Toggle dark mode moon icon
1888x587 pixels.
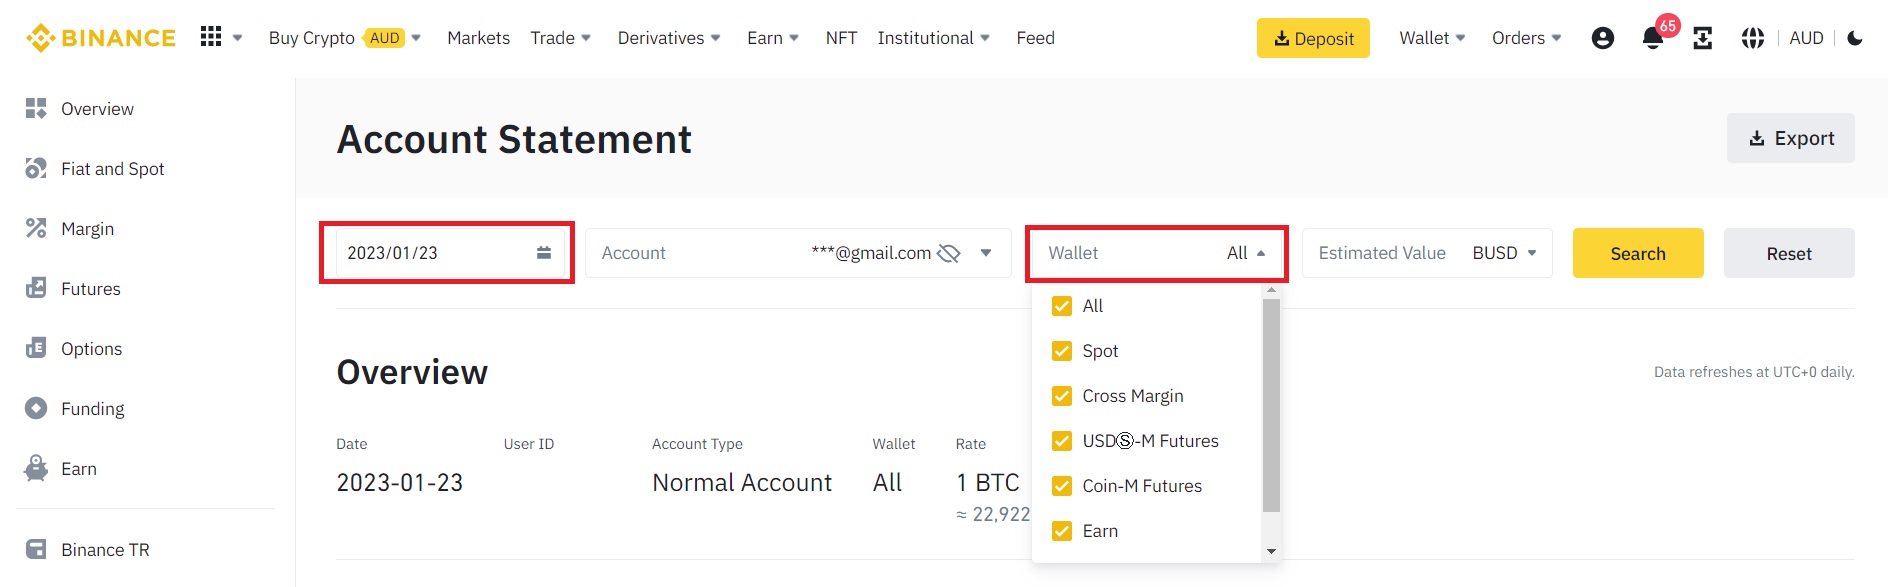[1855, 38]
